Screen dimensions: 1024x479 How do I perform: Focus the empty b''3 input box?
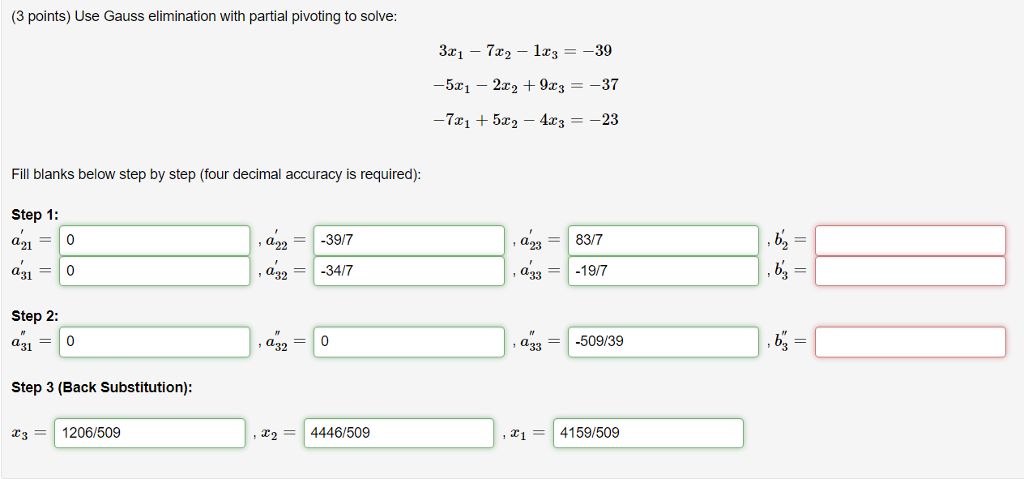click(910, 342)
